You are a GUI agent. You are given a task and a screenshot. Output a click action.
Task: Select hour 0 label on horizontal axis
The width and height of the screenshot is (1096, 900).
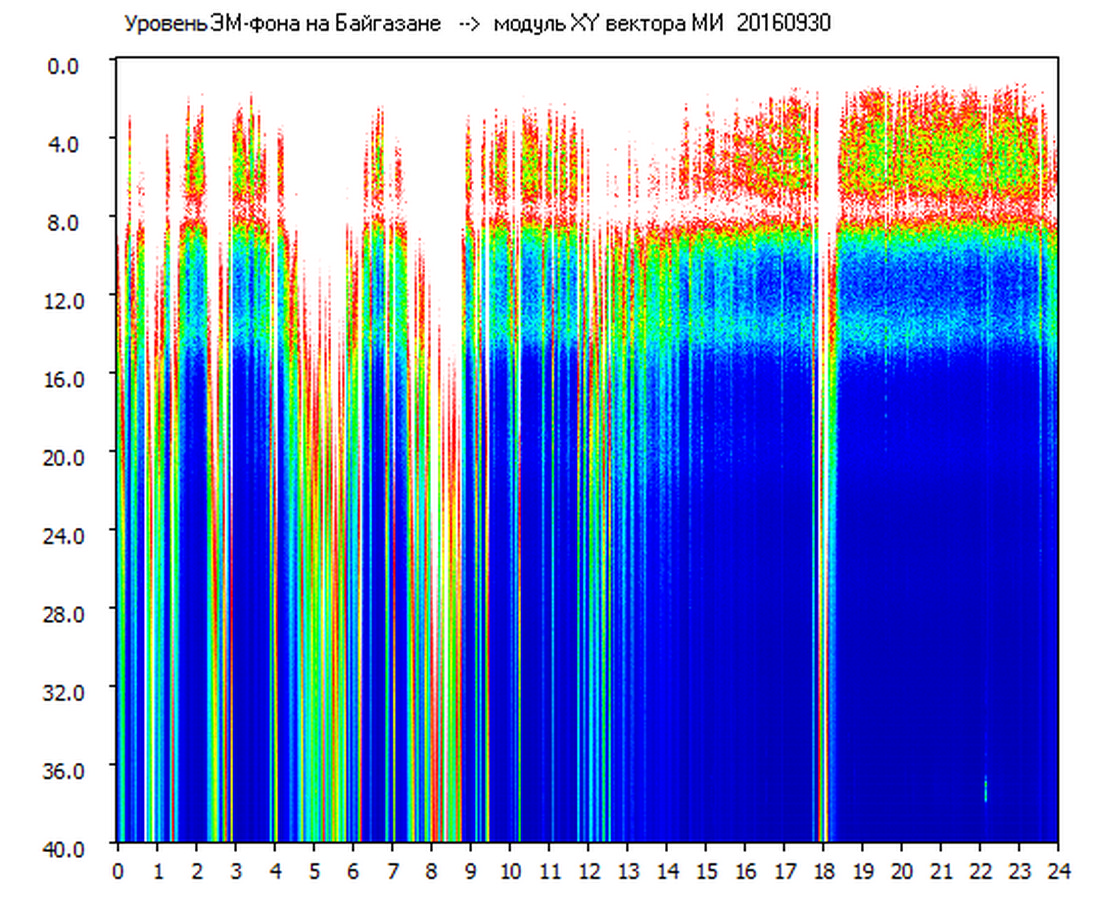coord(118,870)
